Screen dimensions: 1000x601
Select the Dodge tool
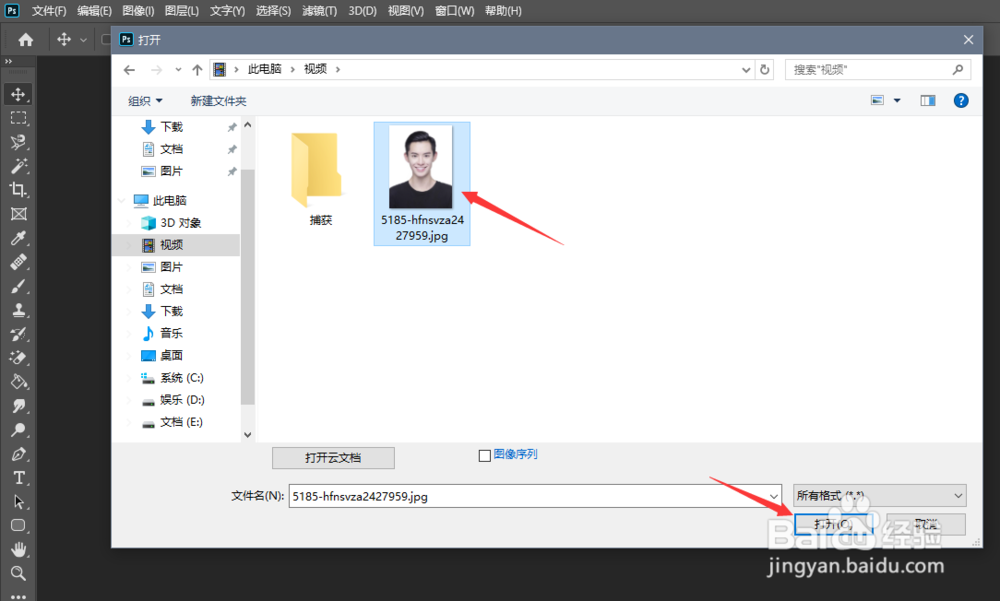[x=18, y=430]
